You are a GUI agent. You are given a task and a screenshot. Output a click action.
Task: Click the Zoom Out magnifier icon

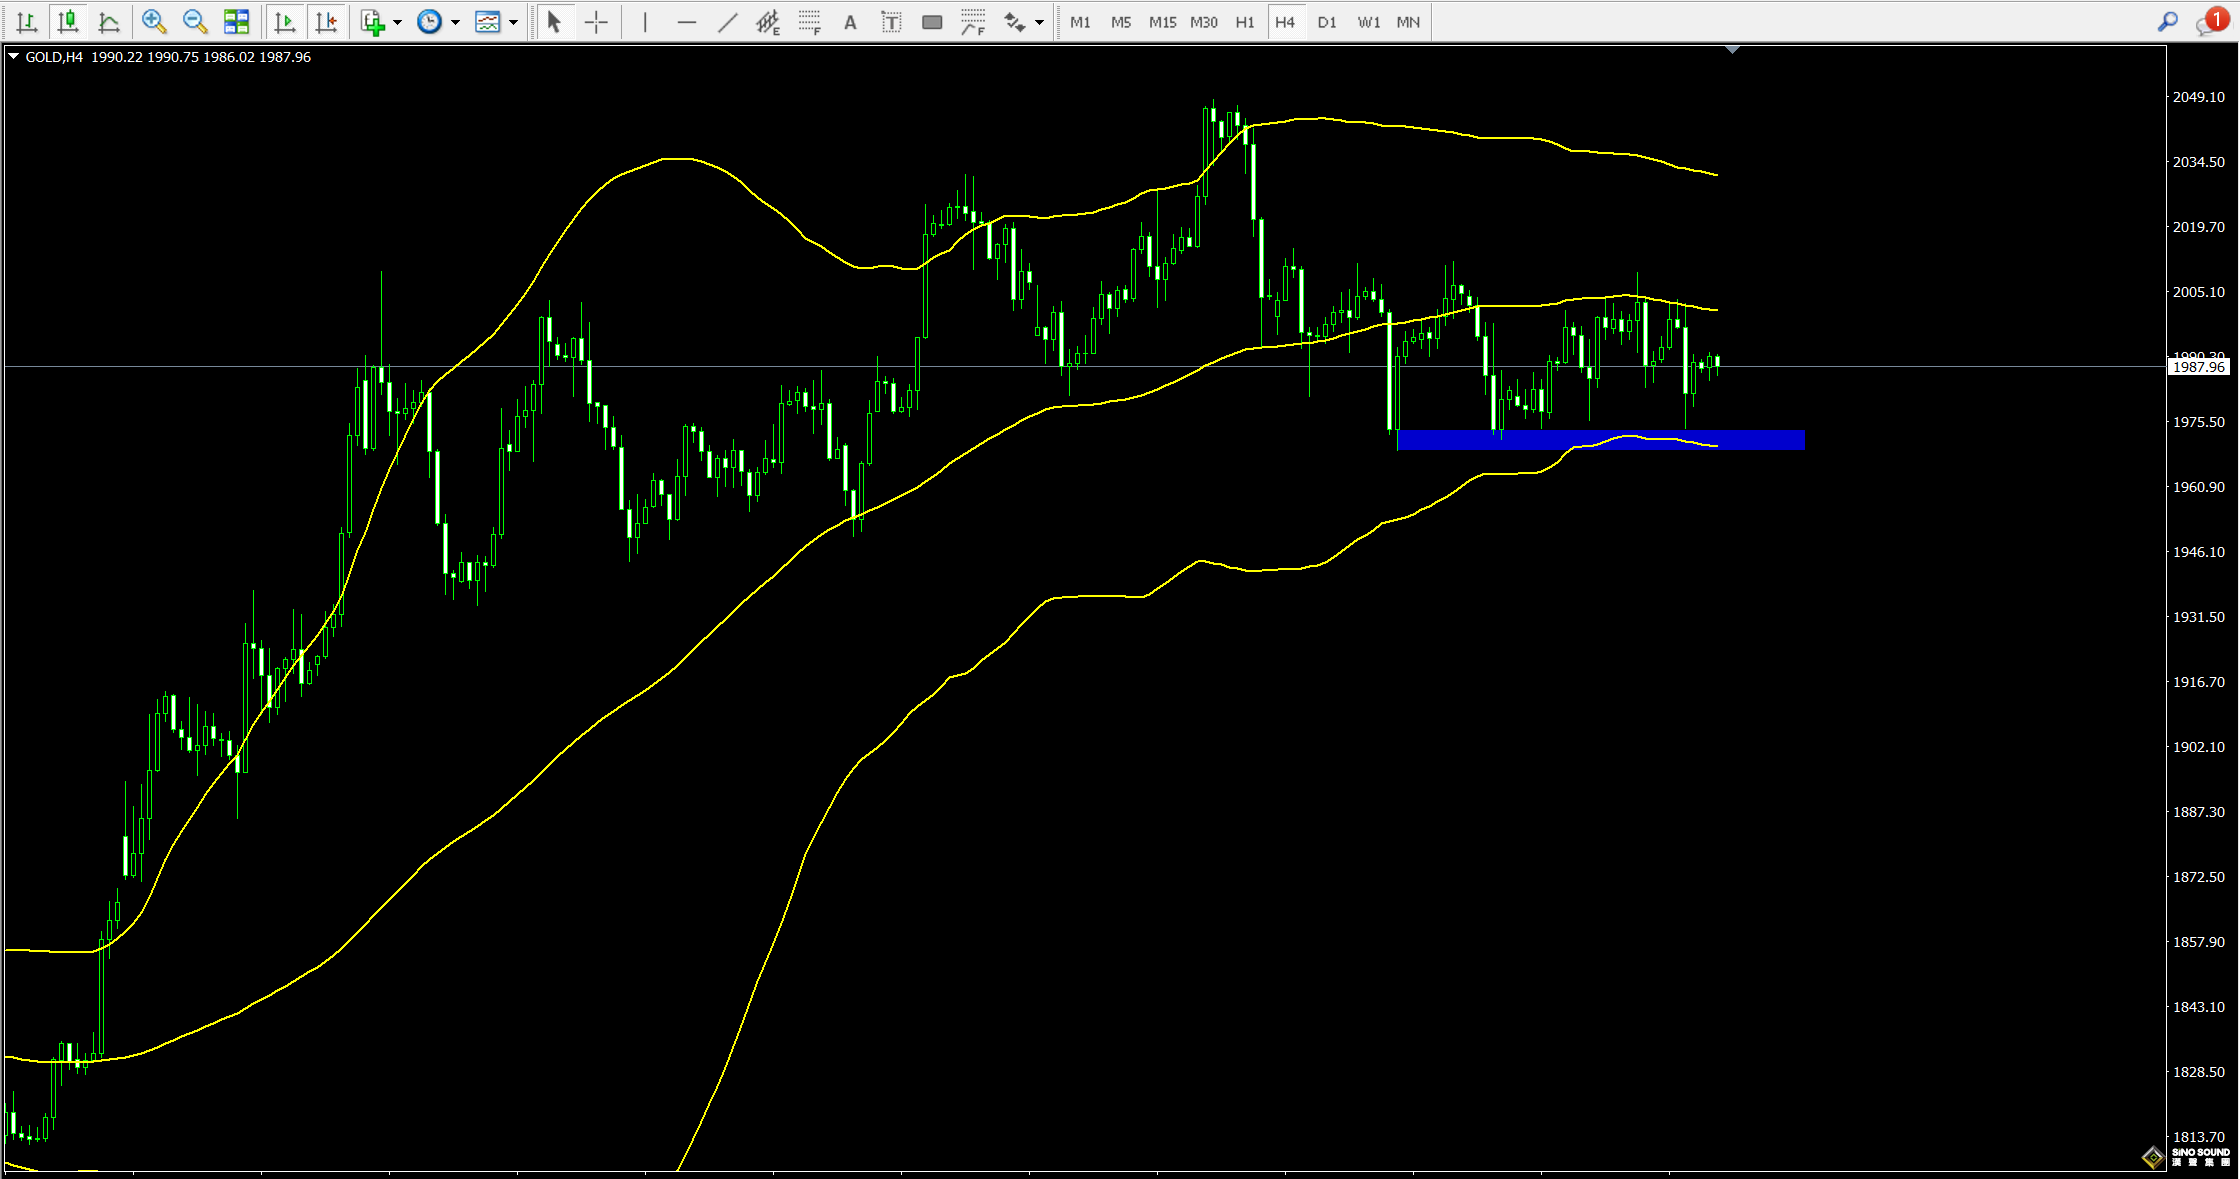click(195, 22)
